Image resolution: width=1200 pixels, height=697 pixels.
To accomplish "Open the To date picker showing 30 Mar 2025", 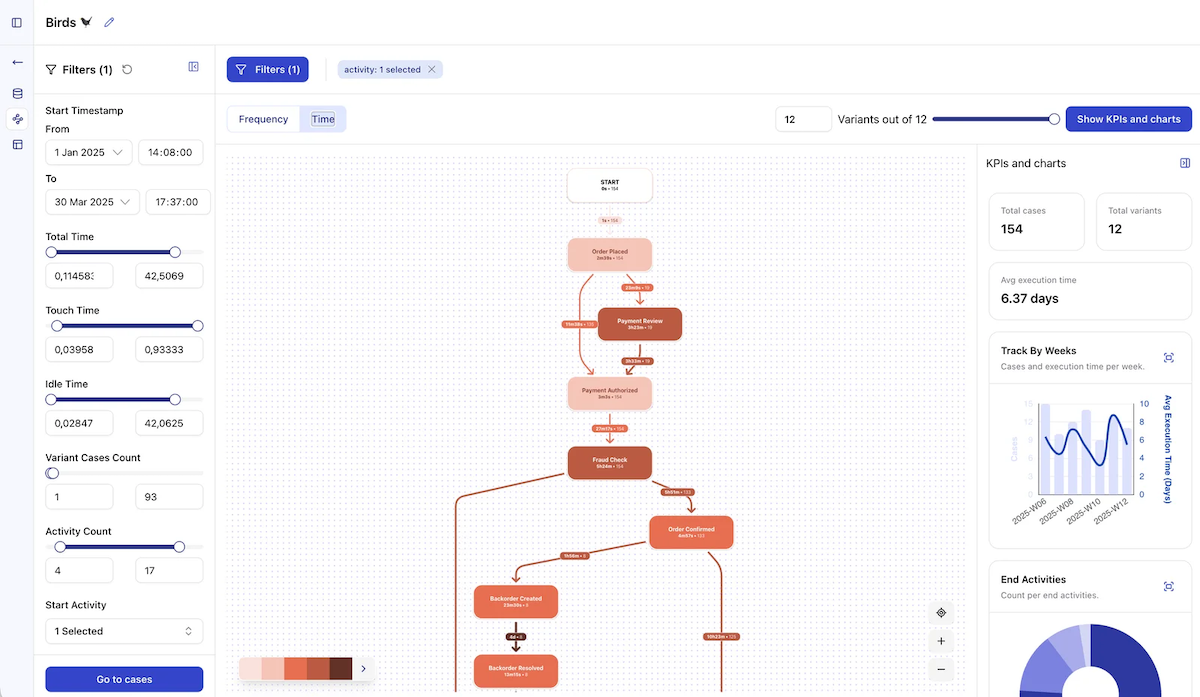I will (92, 201).
